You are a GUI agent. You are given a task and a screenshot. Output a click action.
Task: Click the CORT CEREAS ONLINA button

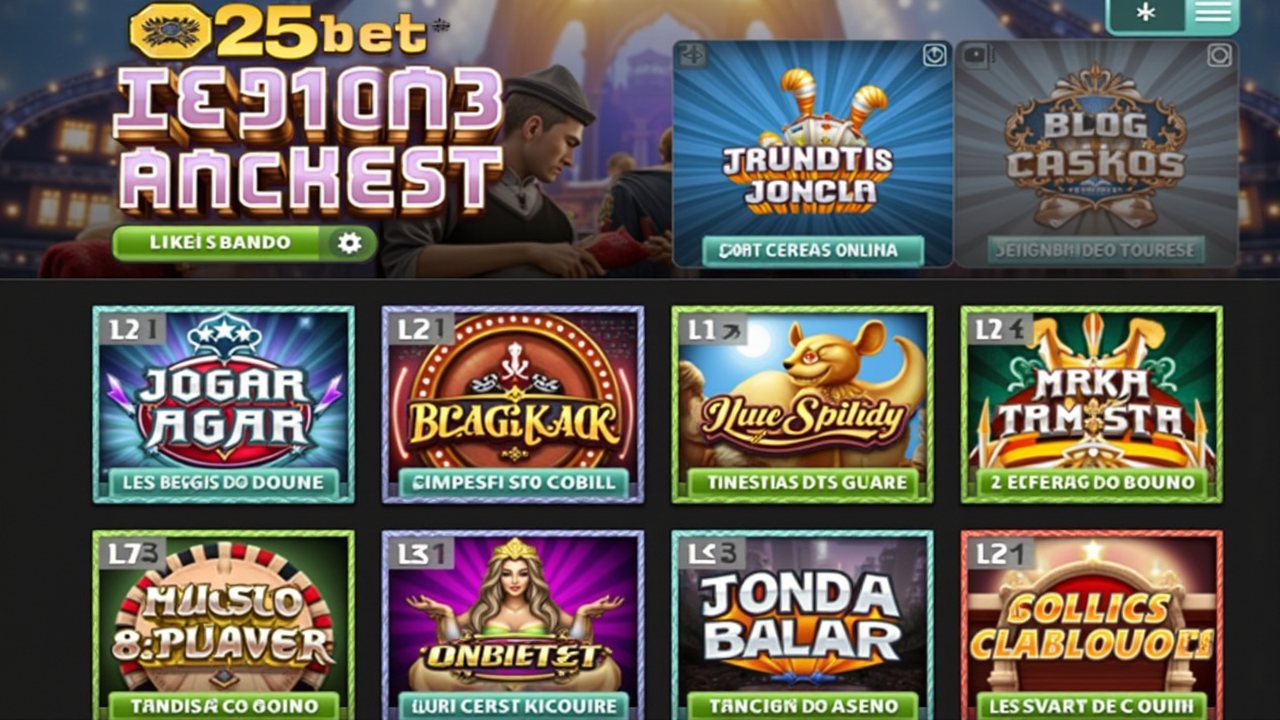point(813,250)
